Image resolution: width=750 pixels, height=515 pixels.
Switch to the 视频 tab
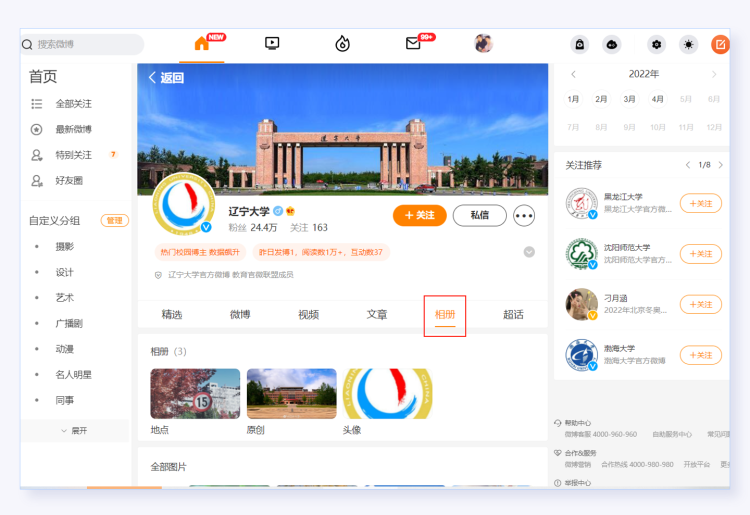click(x=309, y=314)
